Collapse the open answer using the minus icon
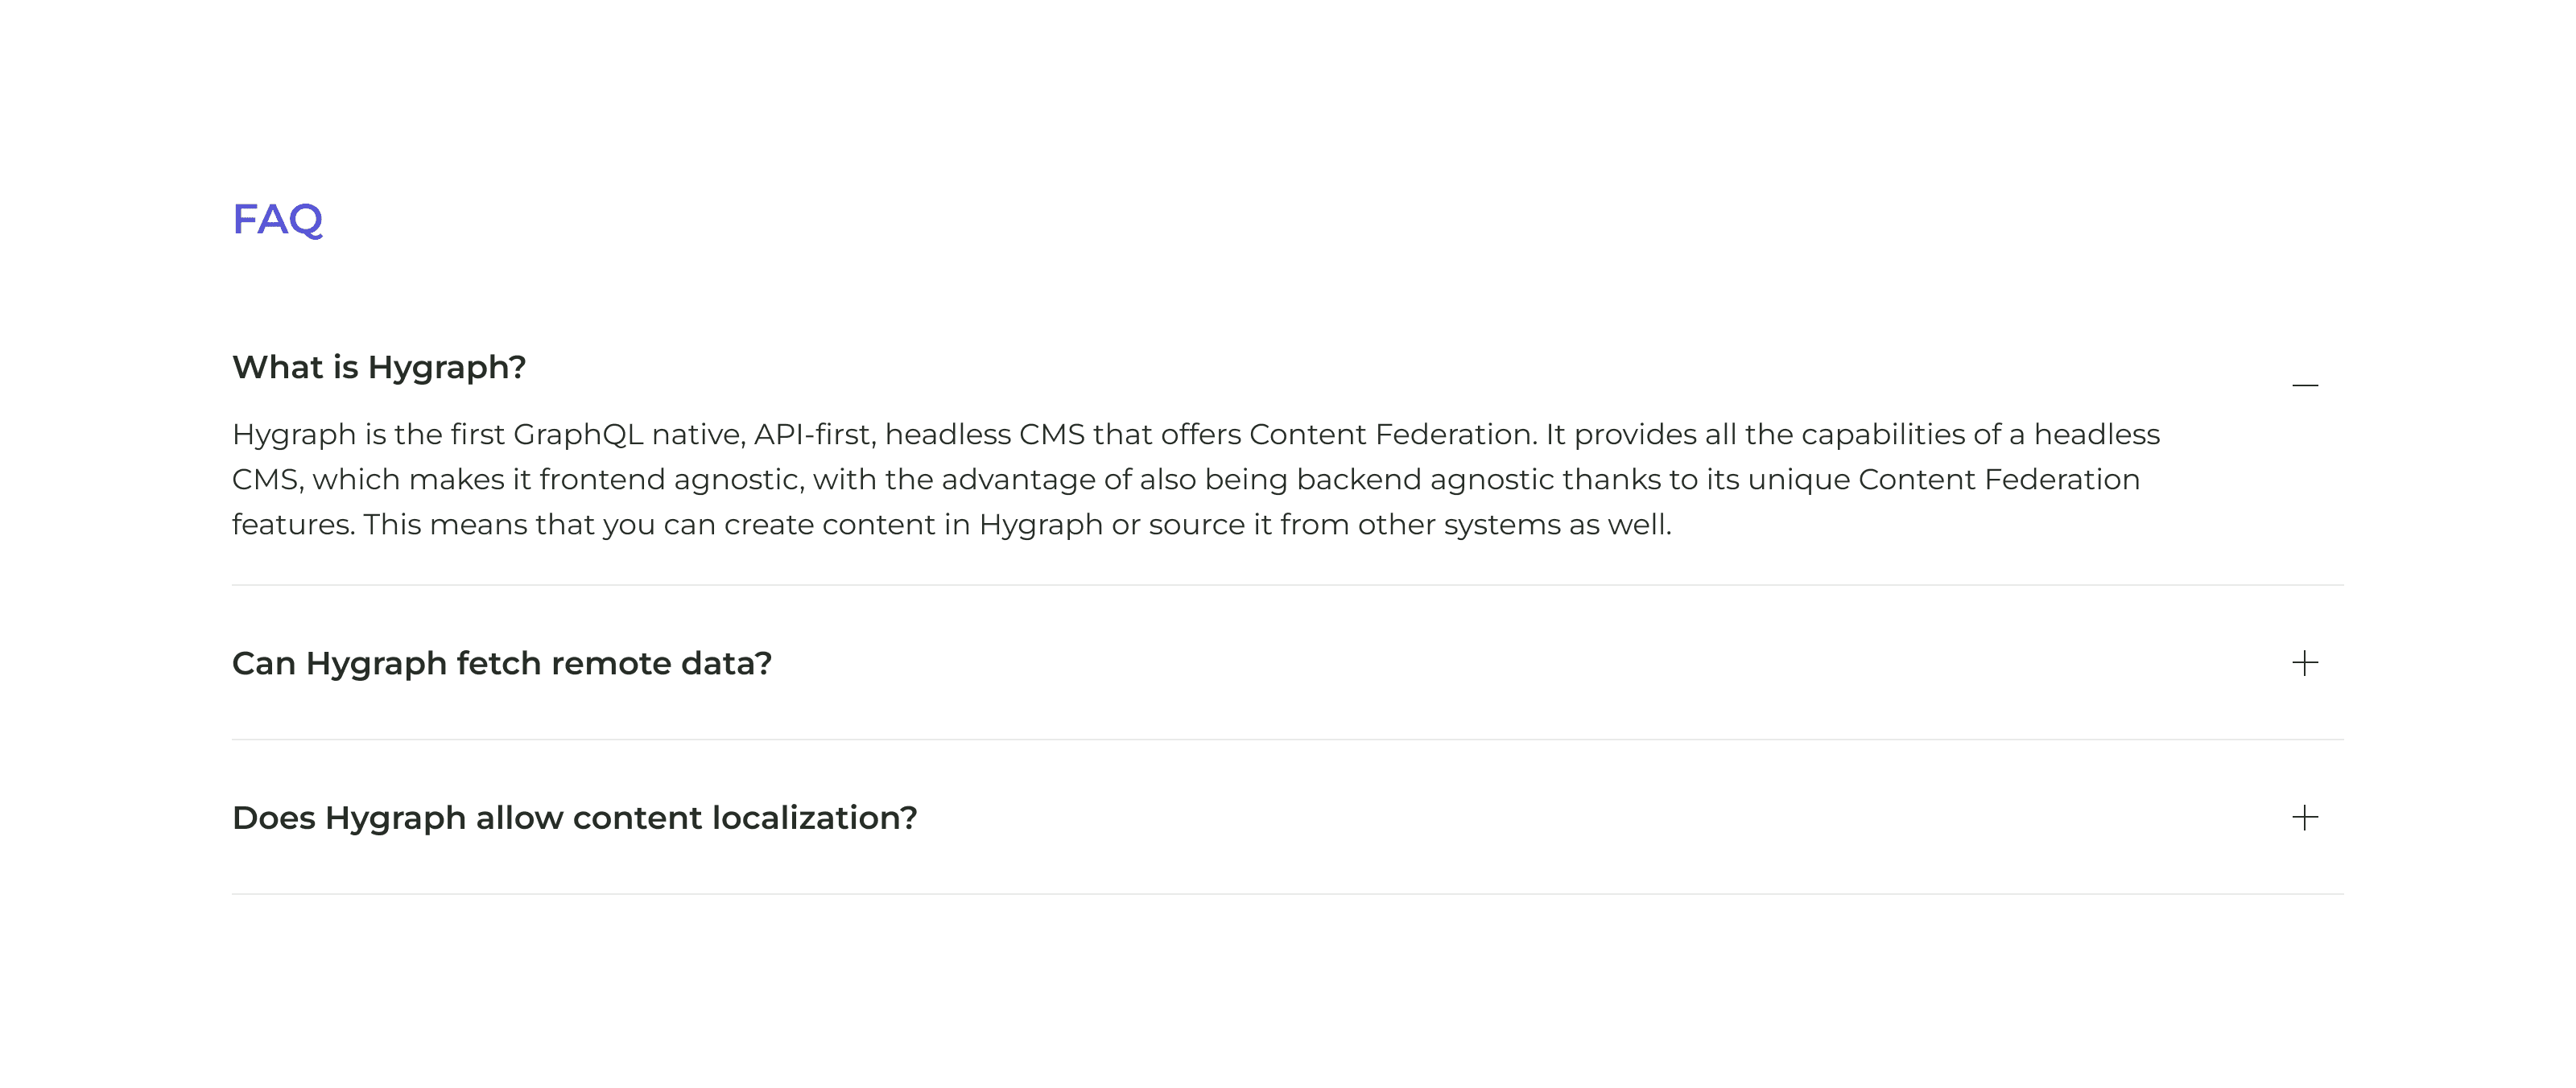Viewport: 2576px width, 1088px height. point(2304,385)
